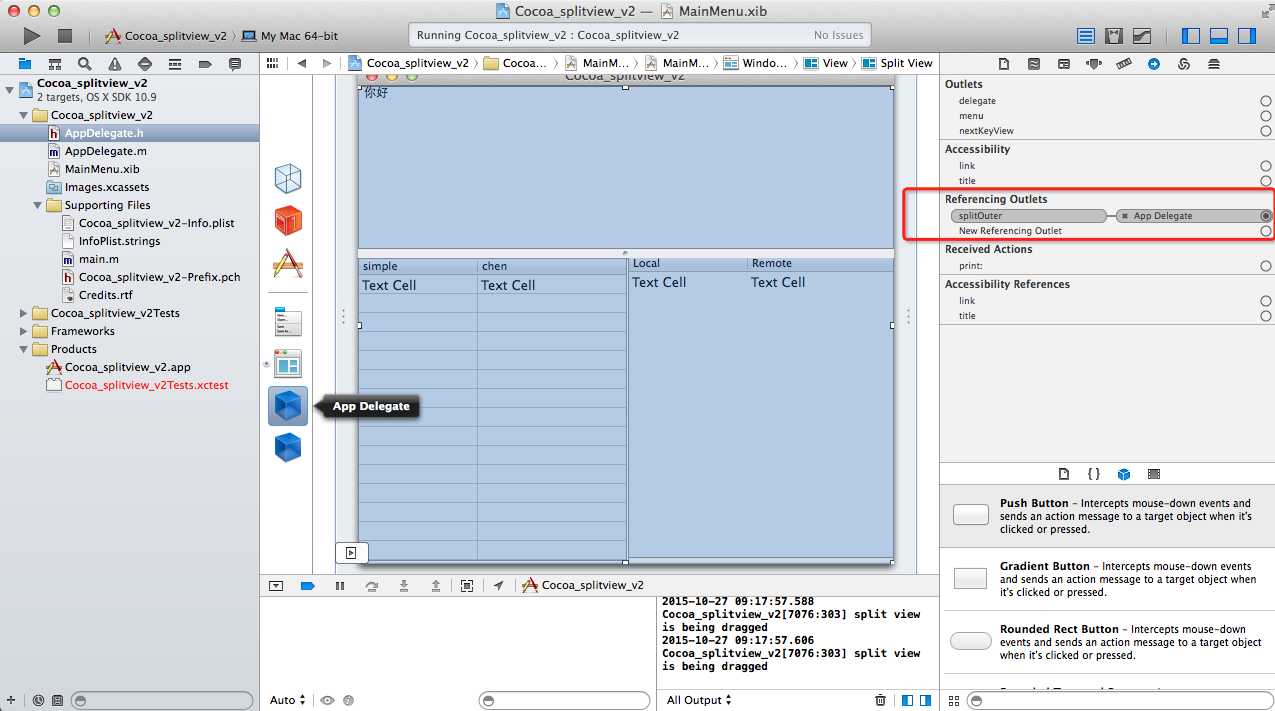Open the Size inspector ruler tab
Screen dimensions: 1275x711
click(x=1124, y=64)
